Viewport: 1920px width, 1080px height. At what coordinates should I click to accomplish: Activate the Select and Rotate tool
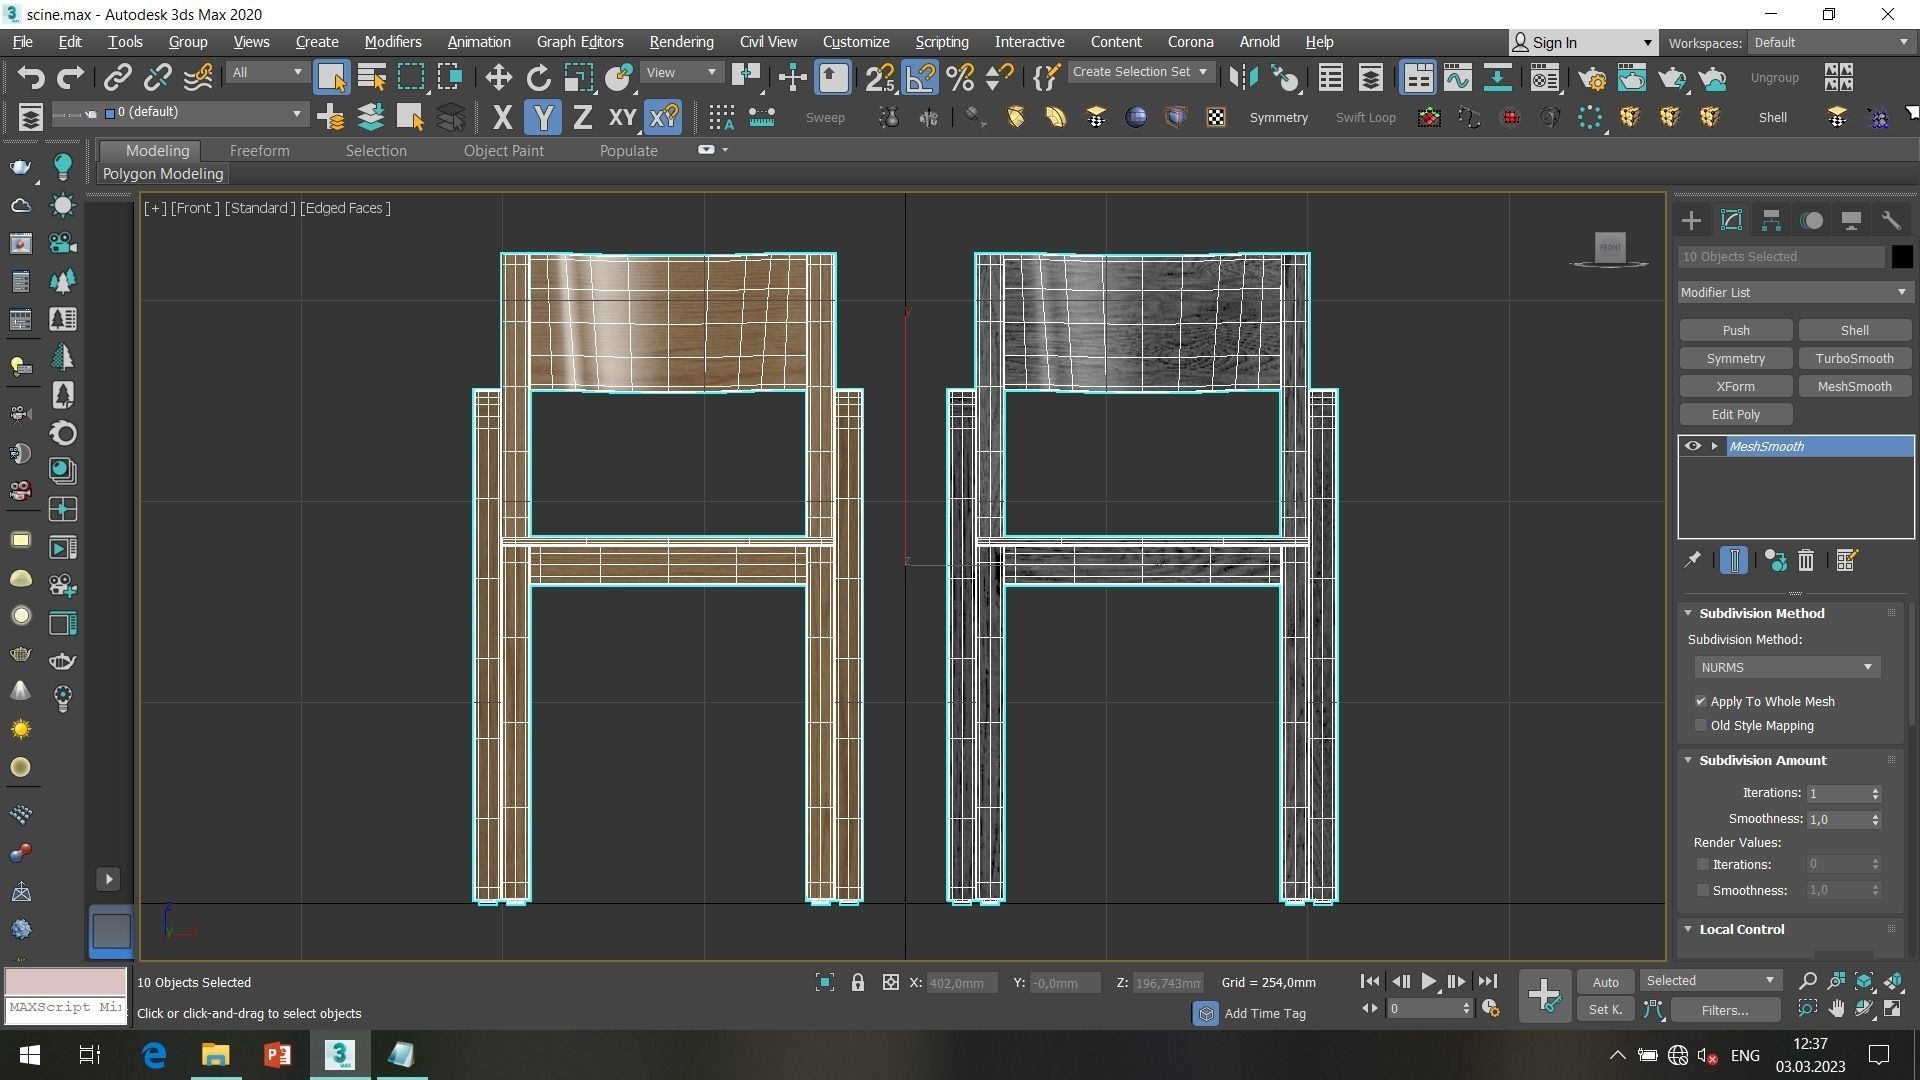pos(538,77)
